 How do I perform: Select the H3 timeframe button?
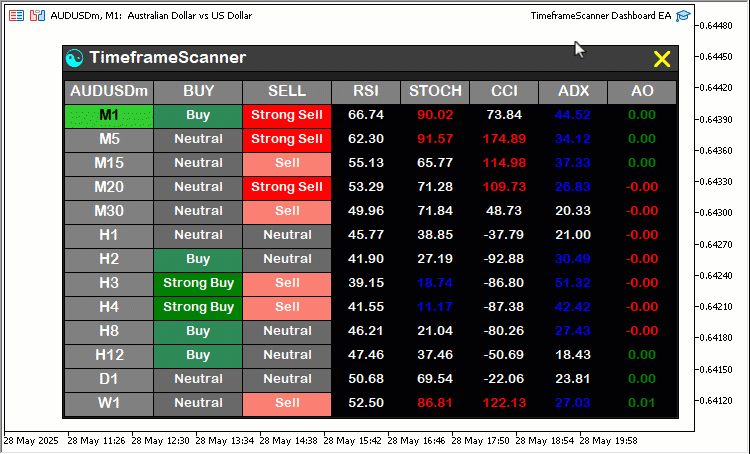(109, 284)
